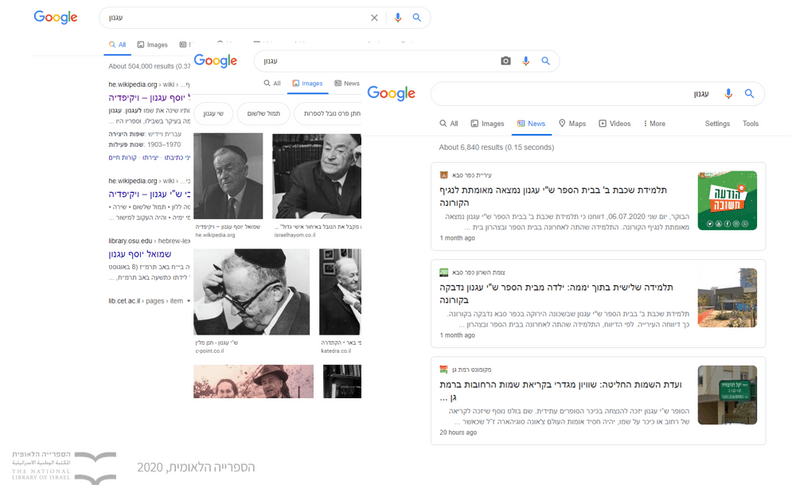The image size is (800, 494).
Task: Click the microphone icon in the images search bar
Action: [526, 61]
